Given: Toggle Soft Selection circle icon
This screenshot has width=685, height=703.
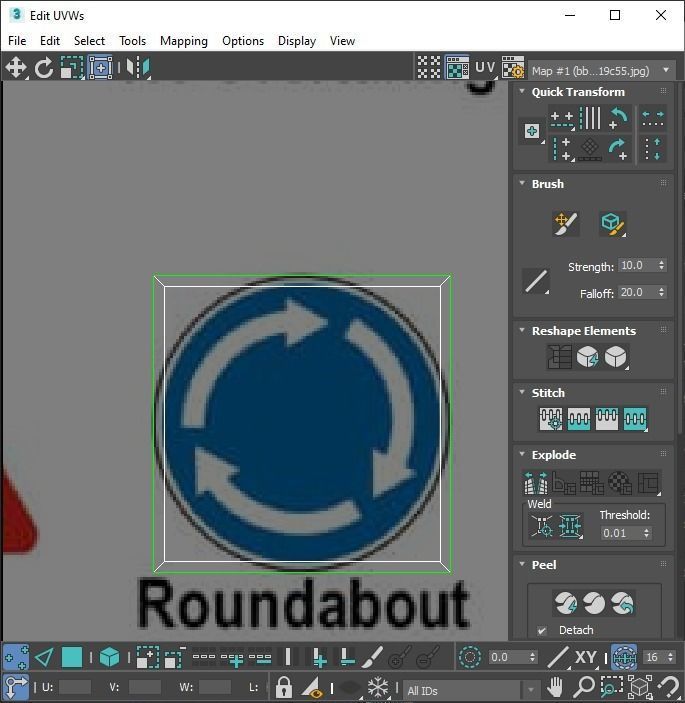Looking at the screenshot, I should coord(470,657).
